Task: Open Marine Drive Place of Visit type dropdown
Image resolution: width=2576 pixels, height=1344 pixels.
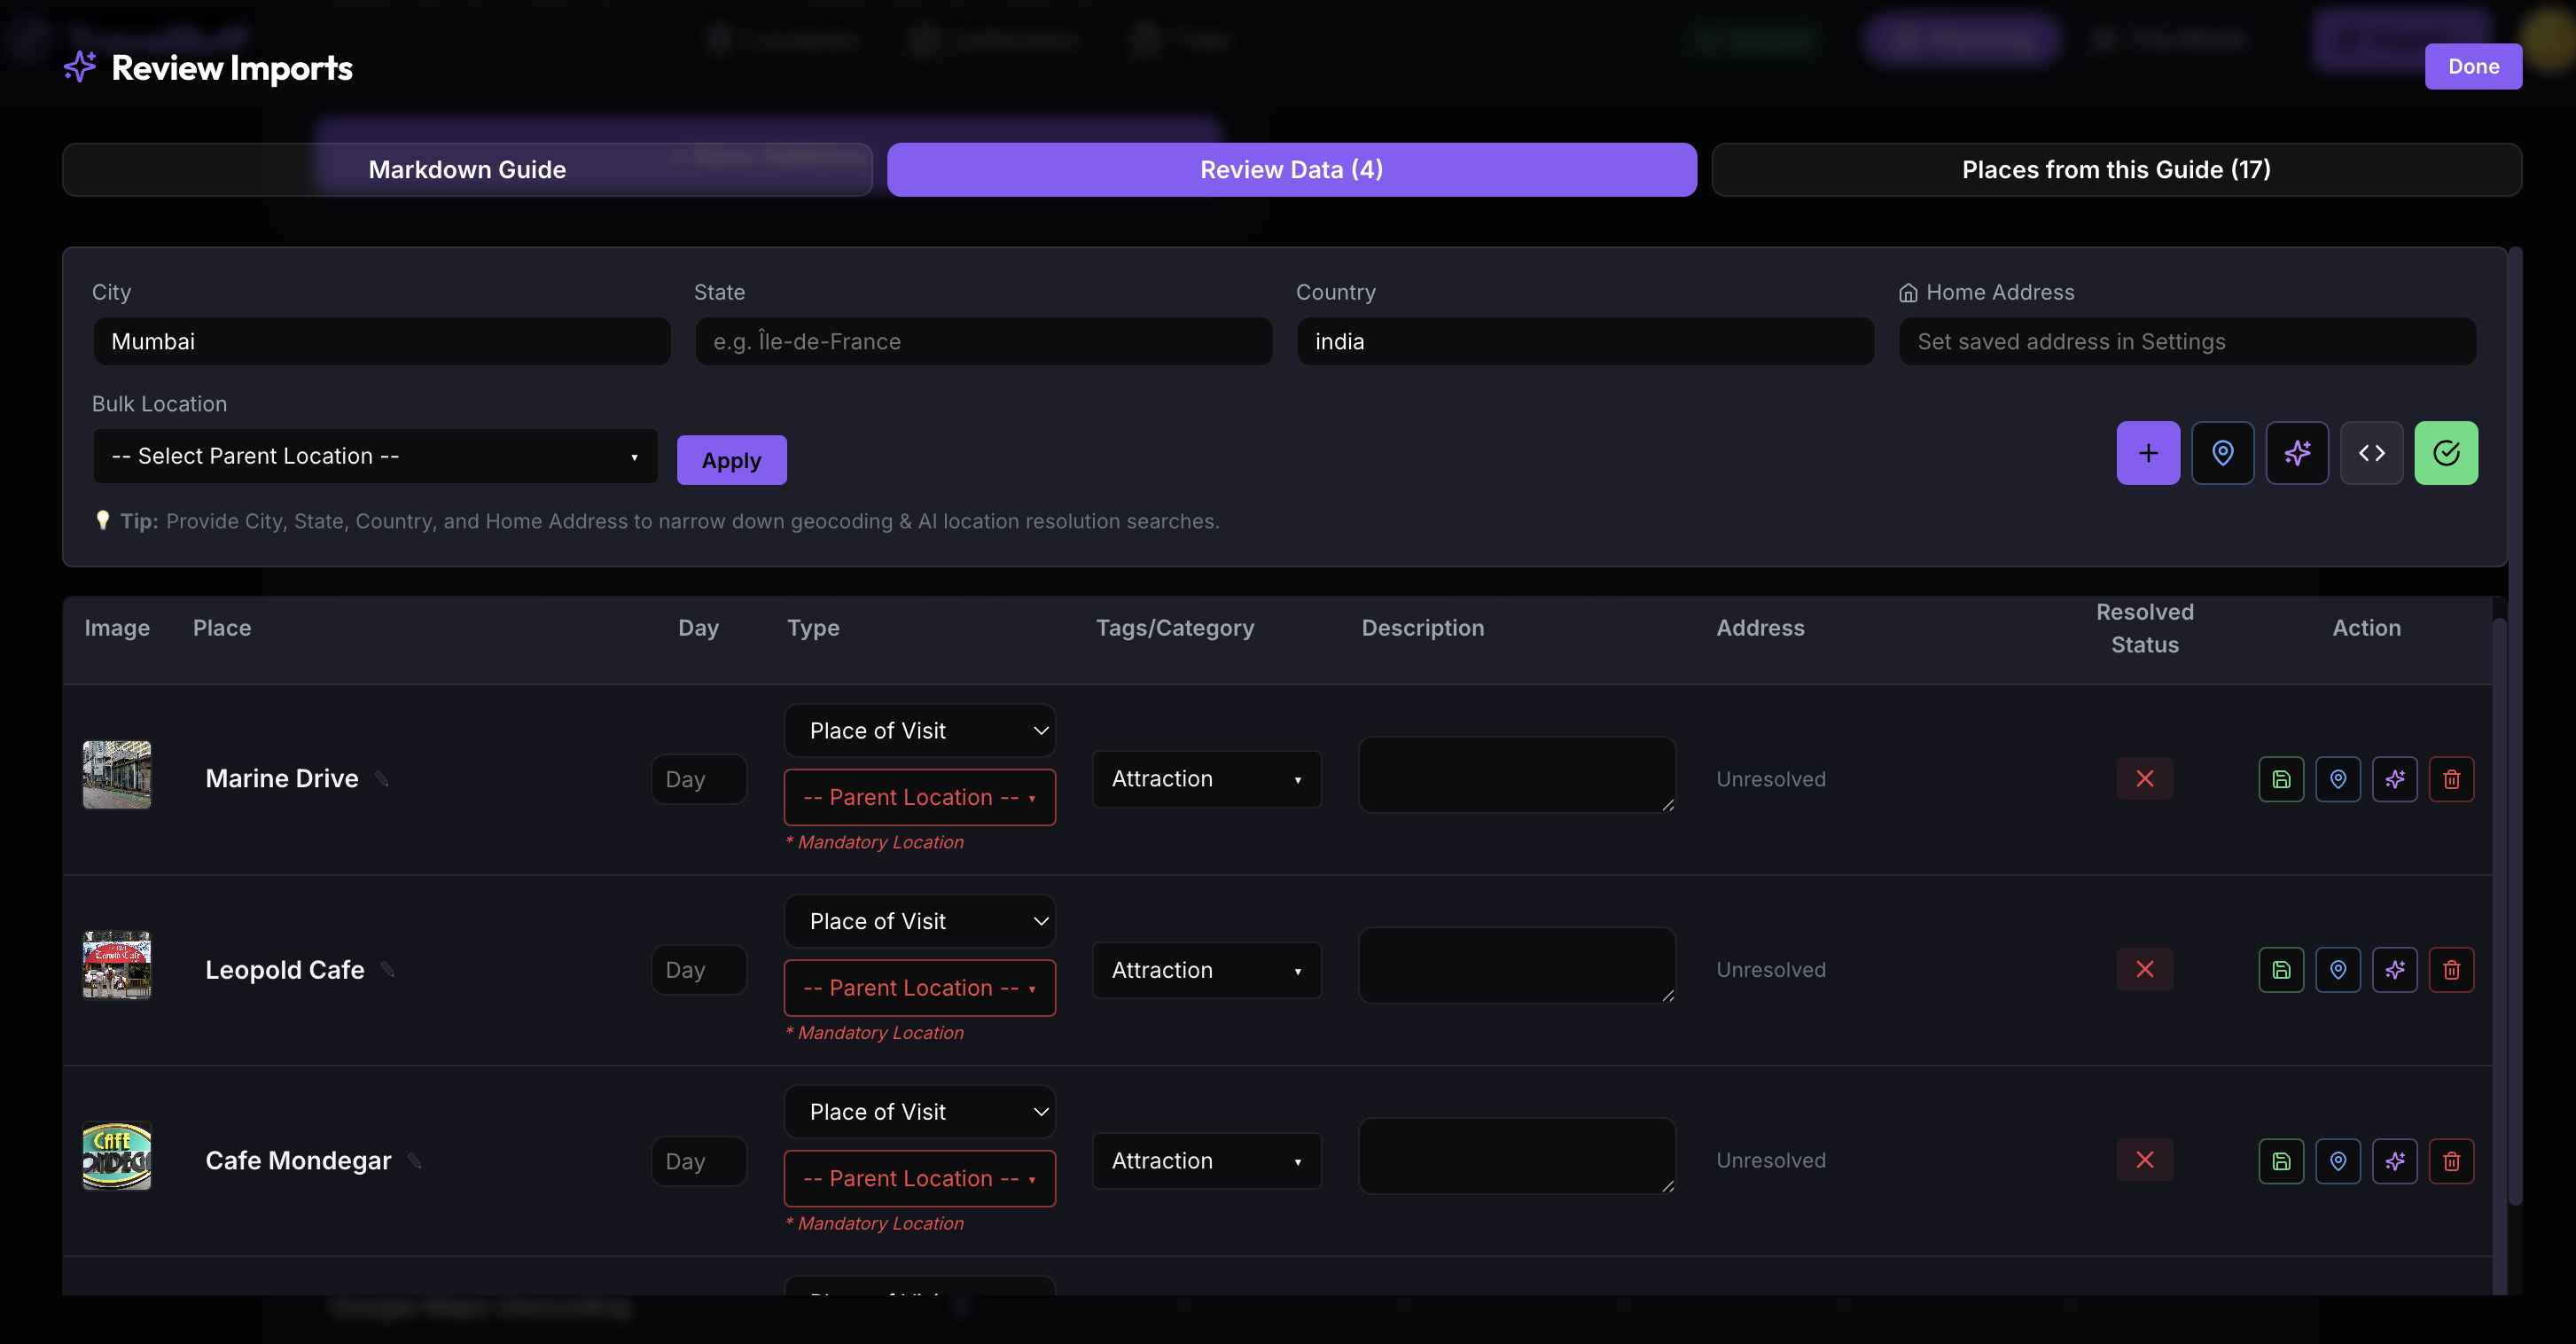Action: coord(920,731)
